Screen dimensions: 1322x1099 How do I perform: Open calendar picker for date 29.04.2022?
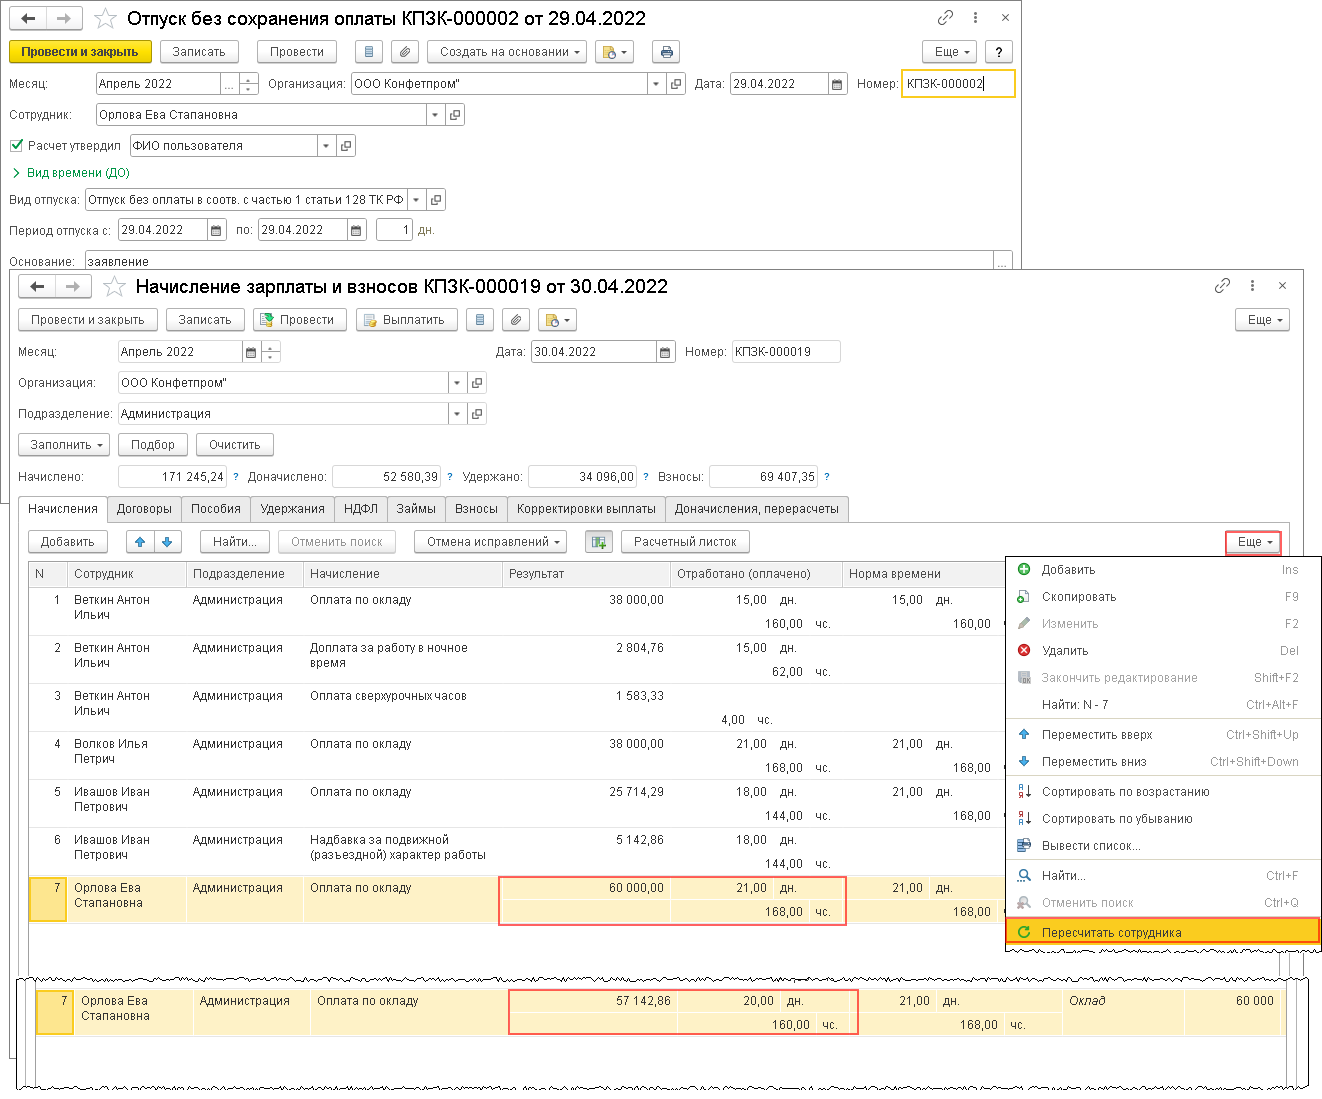(837, 84)
